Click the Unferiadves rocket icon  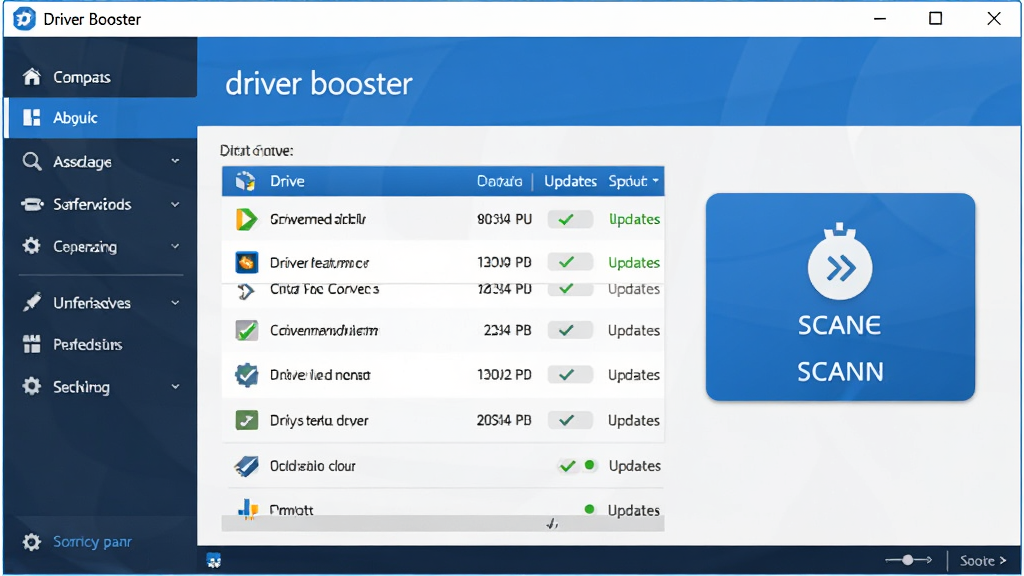pos(31,302)
